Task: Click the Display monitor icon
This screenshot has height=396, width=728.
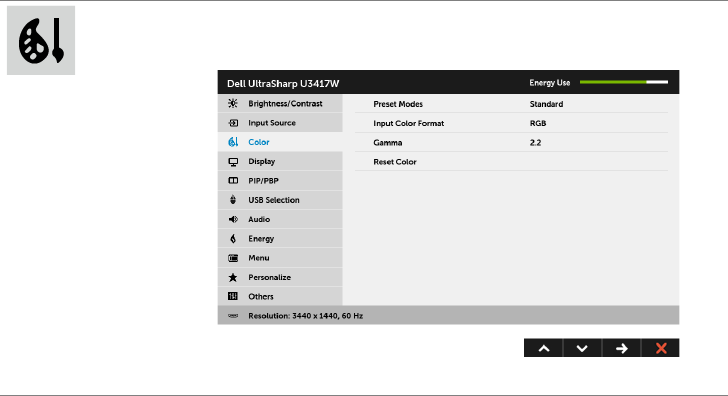Action: click(x=233, y=162)
